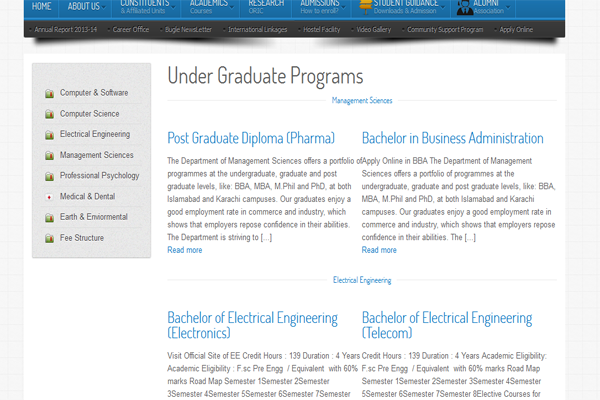
Task: Open Bachelor in Business Administration heading
Action: [453, 138]
